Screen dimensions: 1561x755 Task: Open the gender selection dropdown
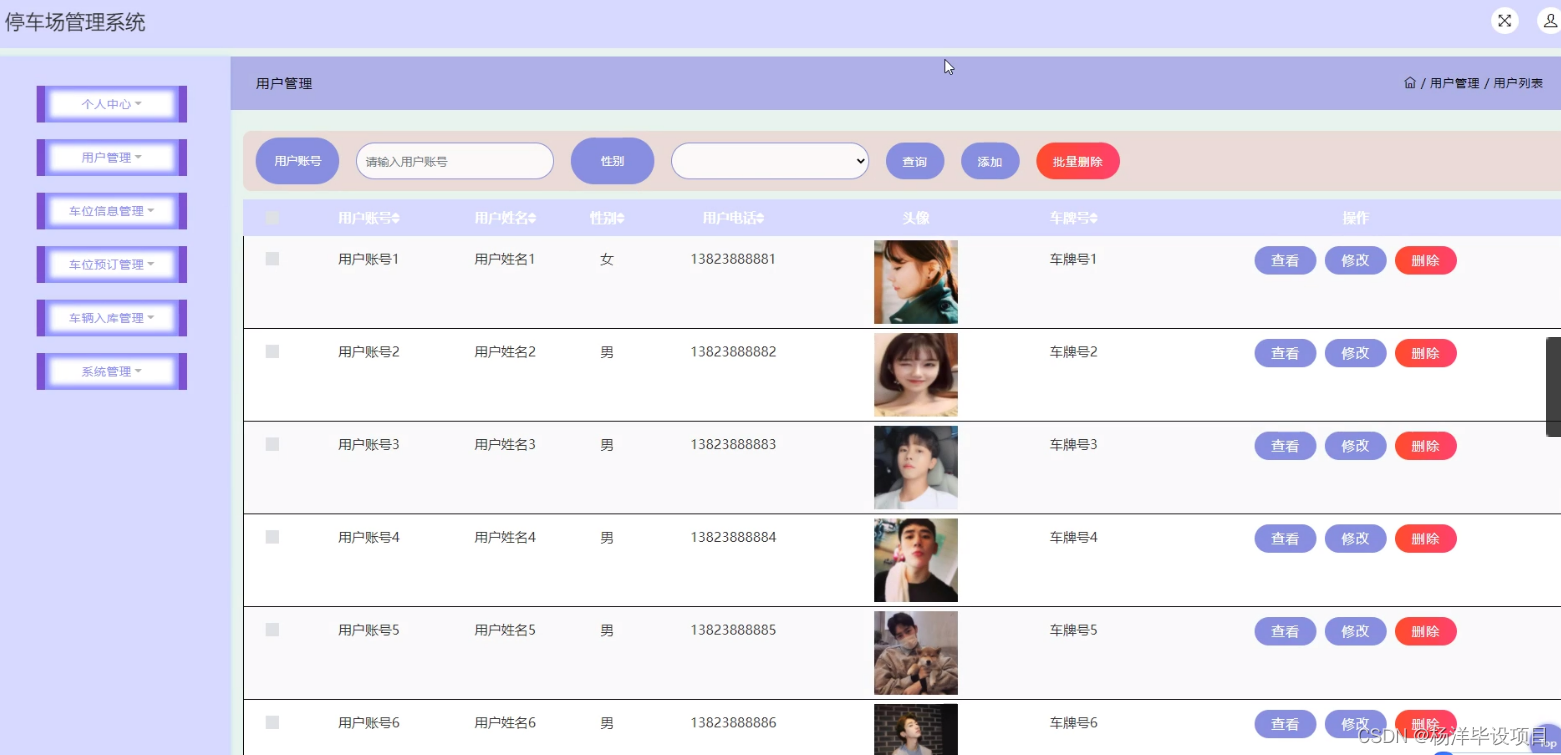point(769,160)
